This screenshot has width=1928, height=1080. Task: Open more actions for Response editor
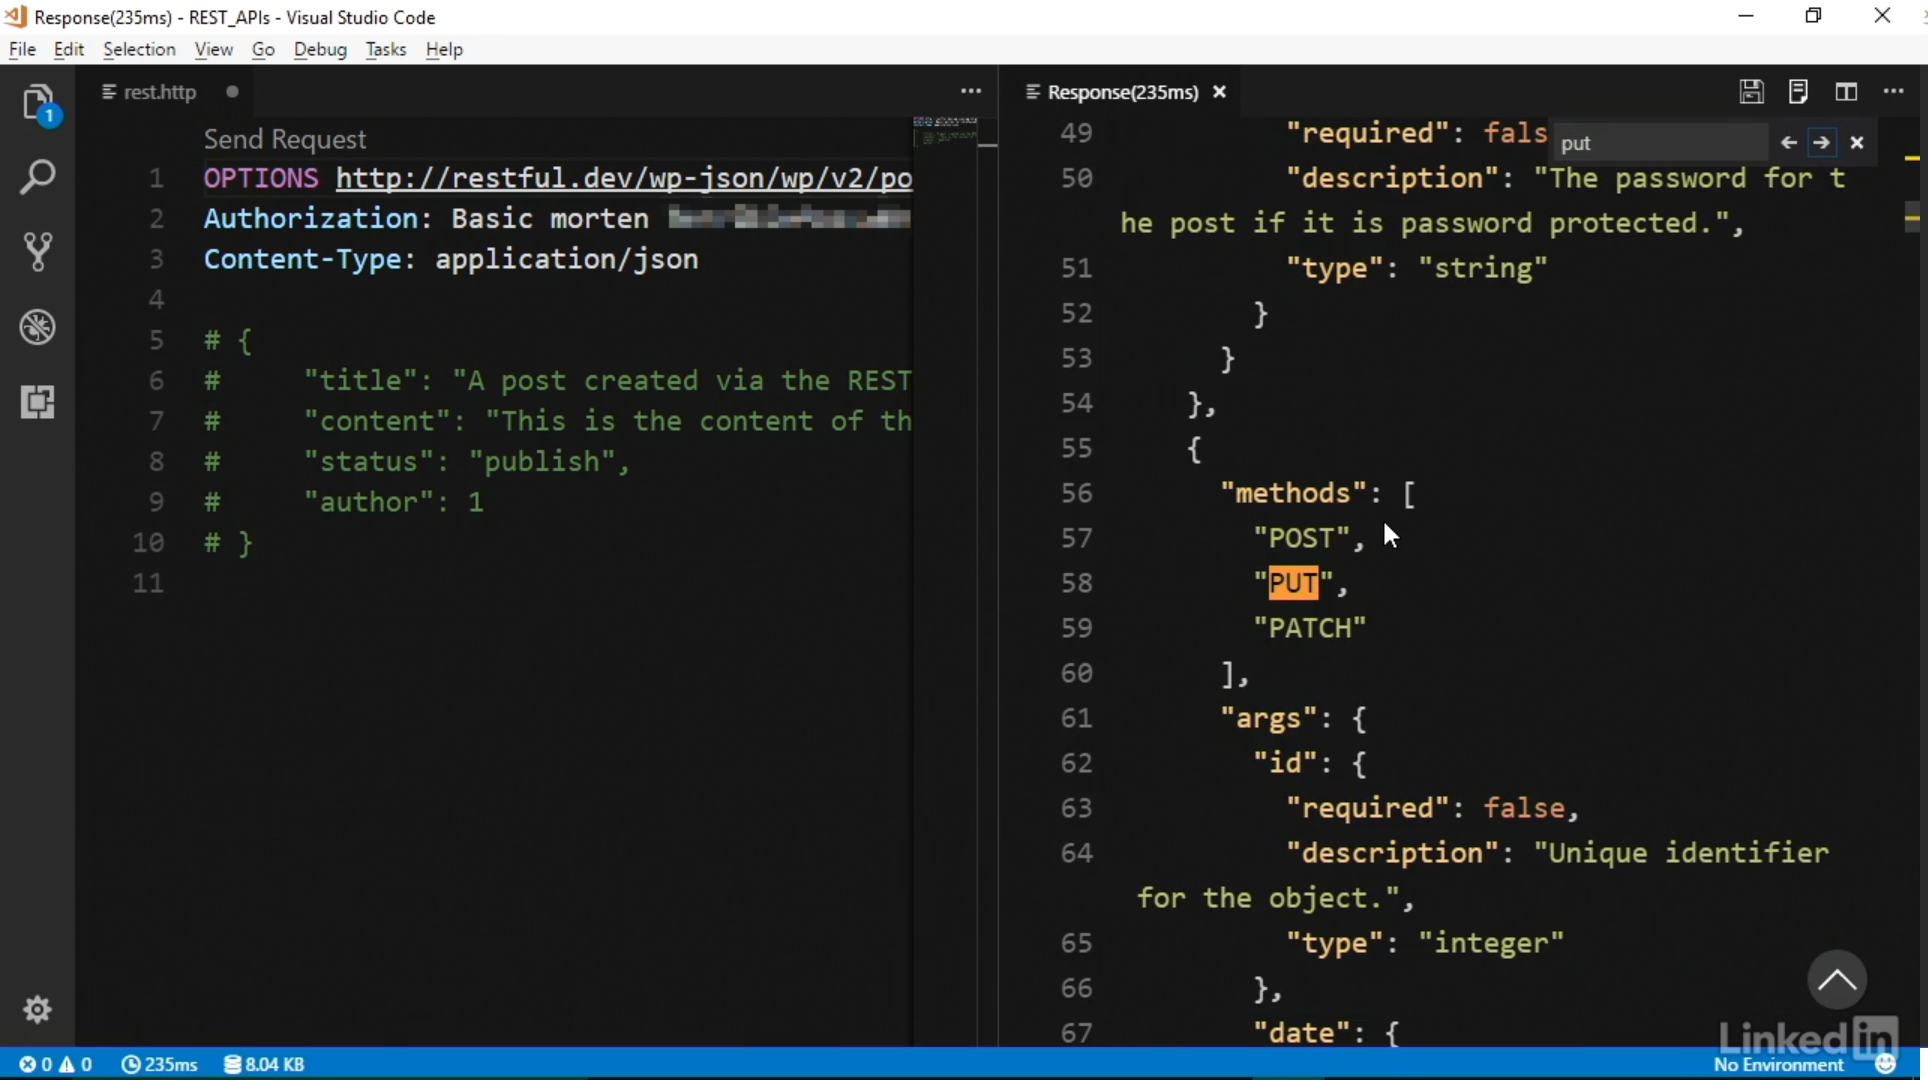(1894, 92)
